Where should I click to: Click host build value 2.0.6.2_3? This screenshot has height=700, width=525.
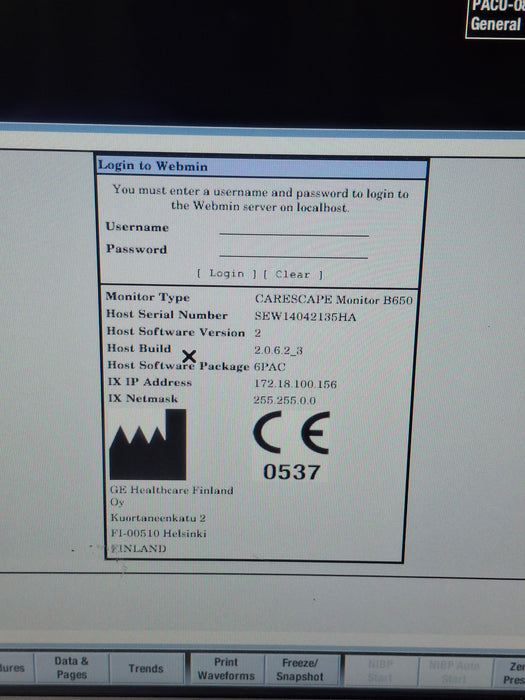coord(279,350)
